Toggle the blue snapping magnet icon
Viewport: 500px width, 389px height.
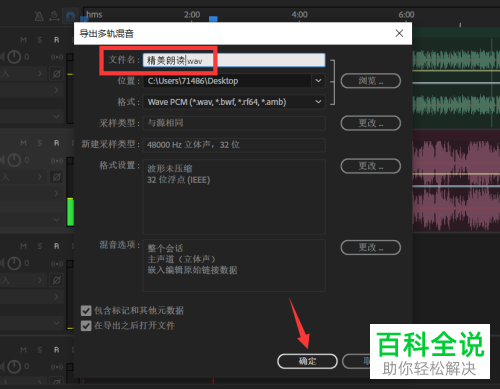[70, 16]
